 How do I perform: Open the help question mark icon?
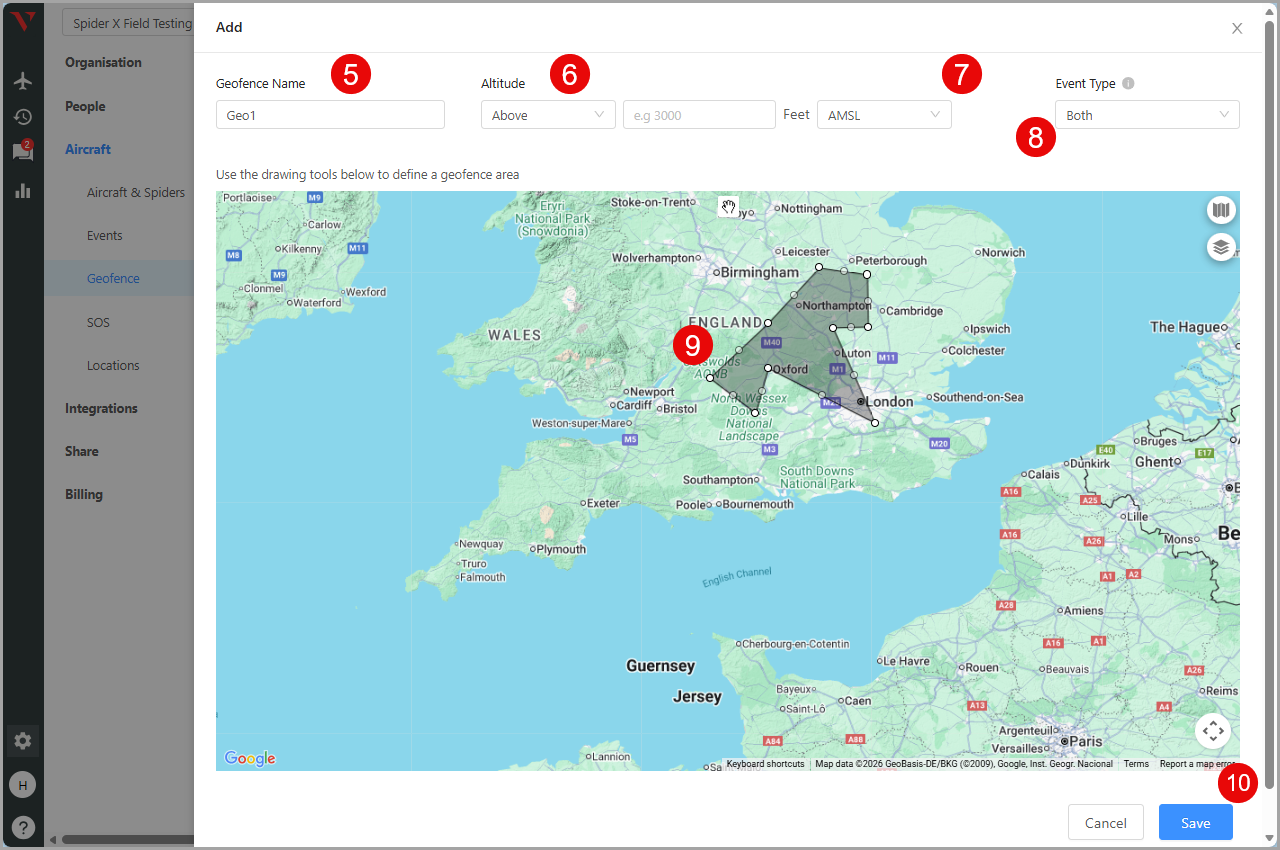[23, 827]
